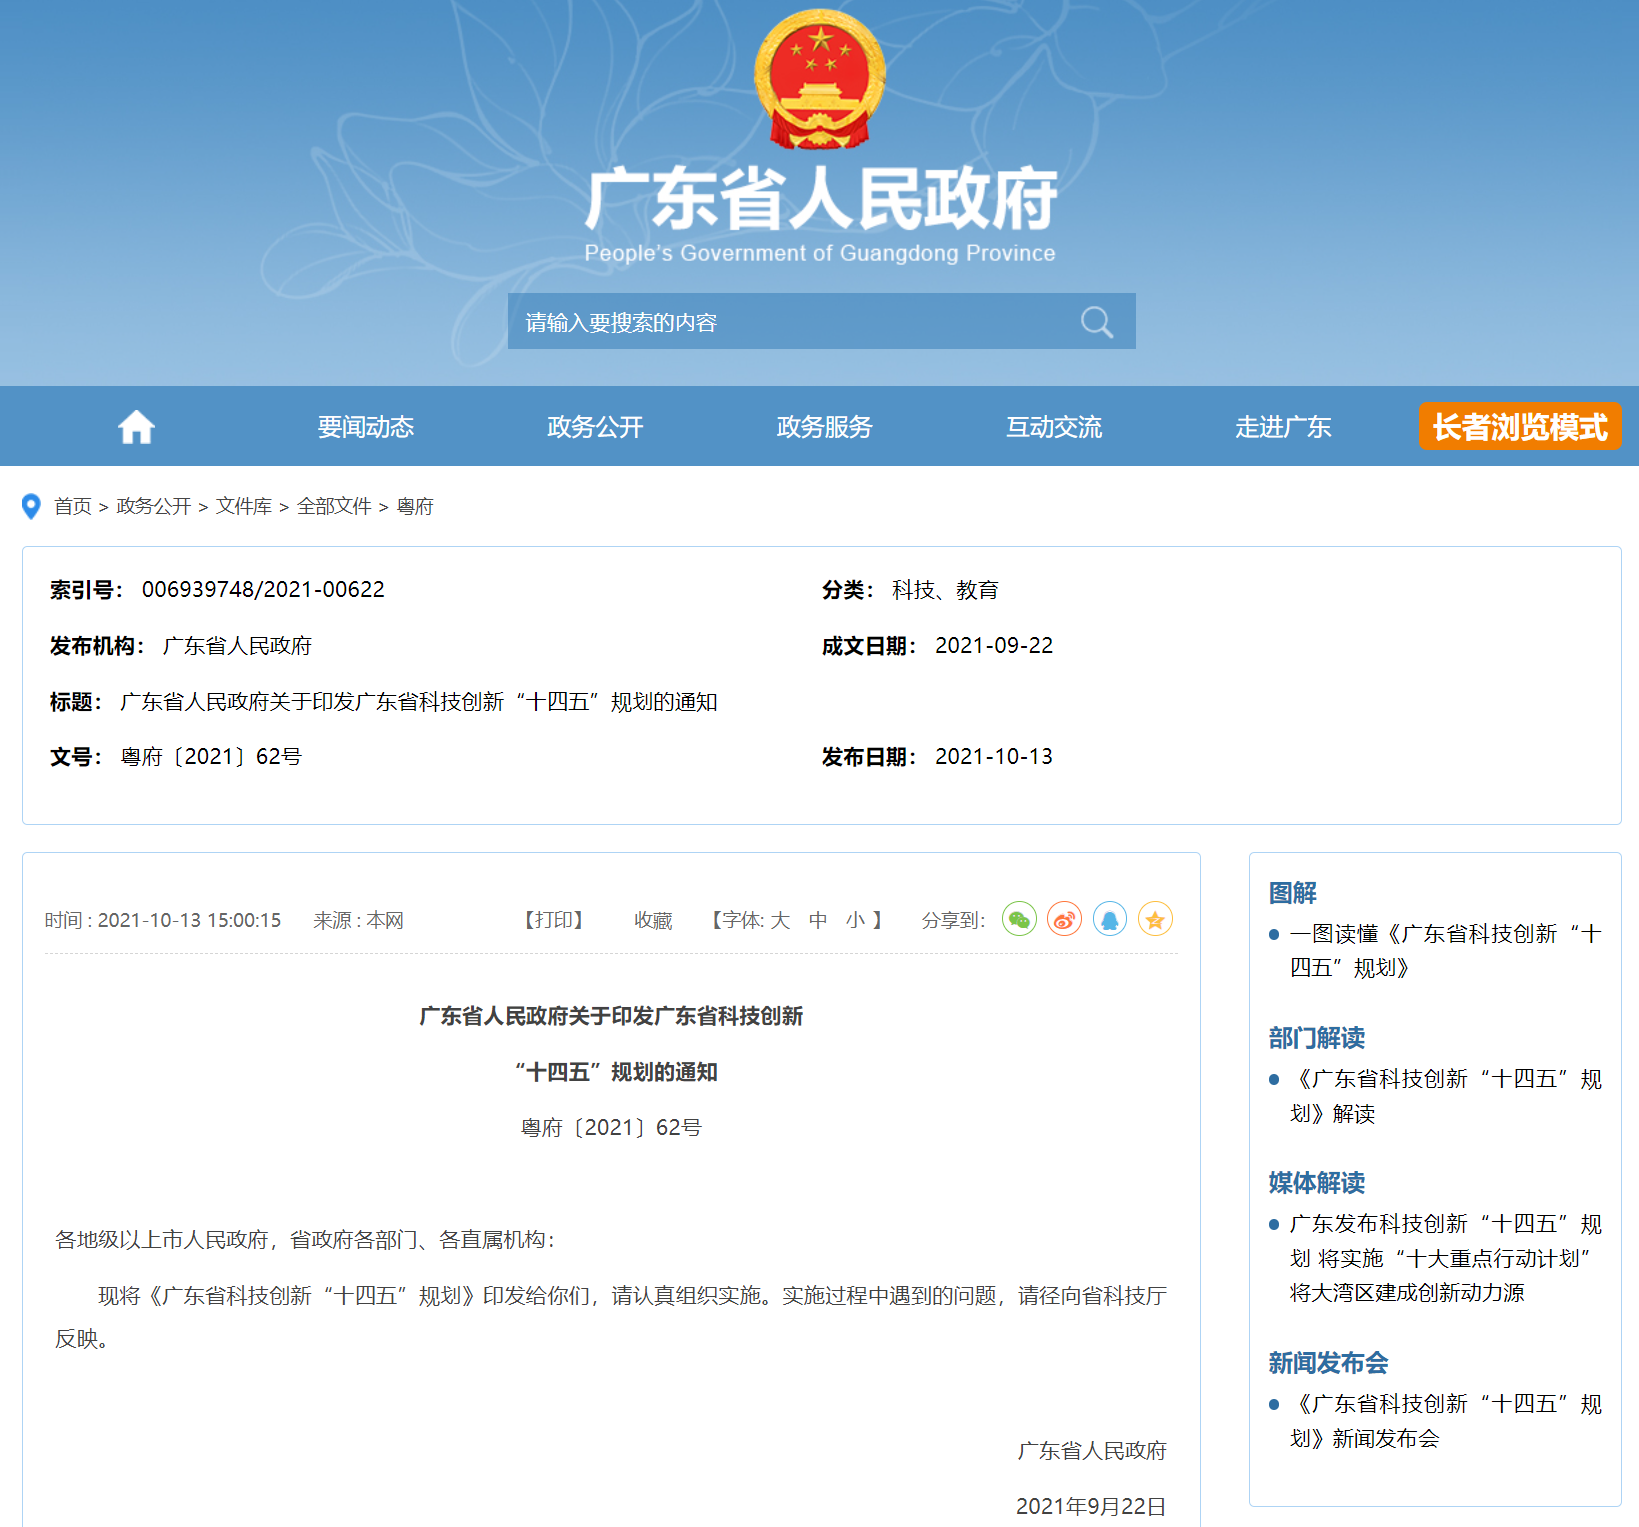This screenshot has width=1639, height=1527.
Task: Share to Qzone star icon
Action: [x=1154, y=919]
